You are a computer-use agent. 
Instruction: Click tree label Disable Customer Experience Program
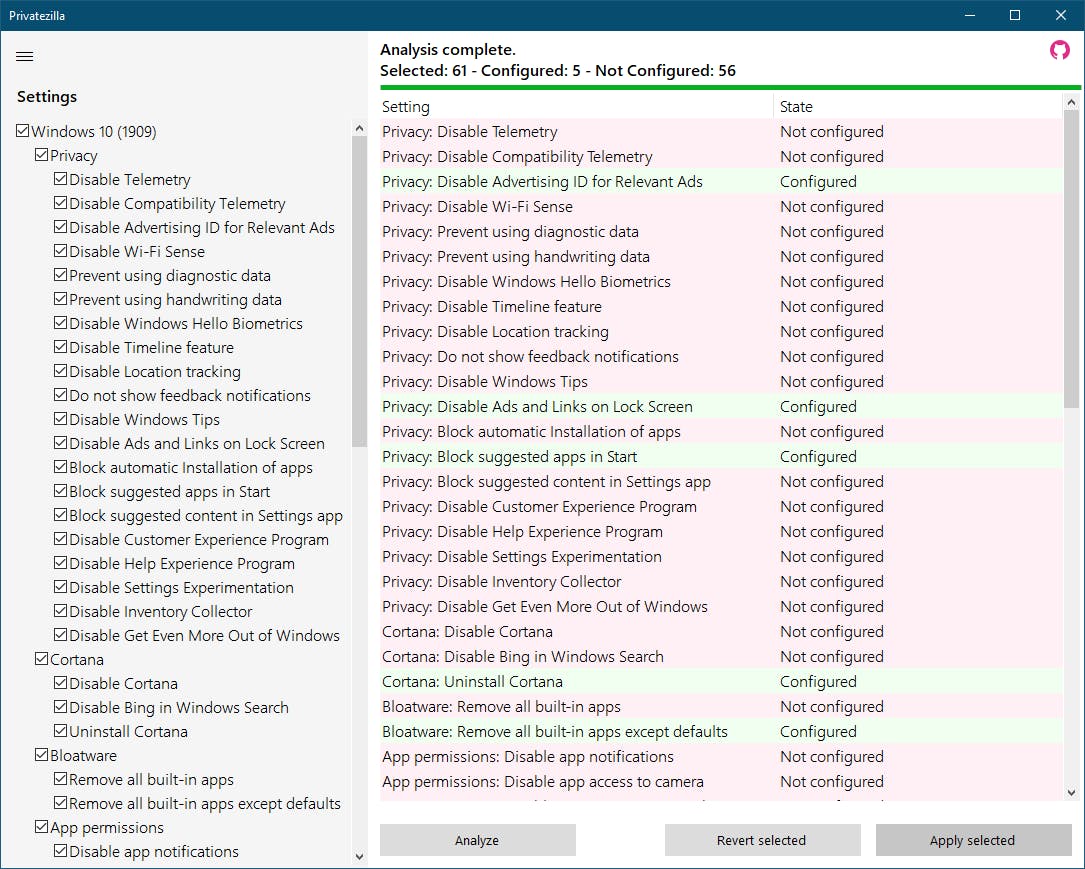199,539
